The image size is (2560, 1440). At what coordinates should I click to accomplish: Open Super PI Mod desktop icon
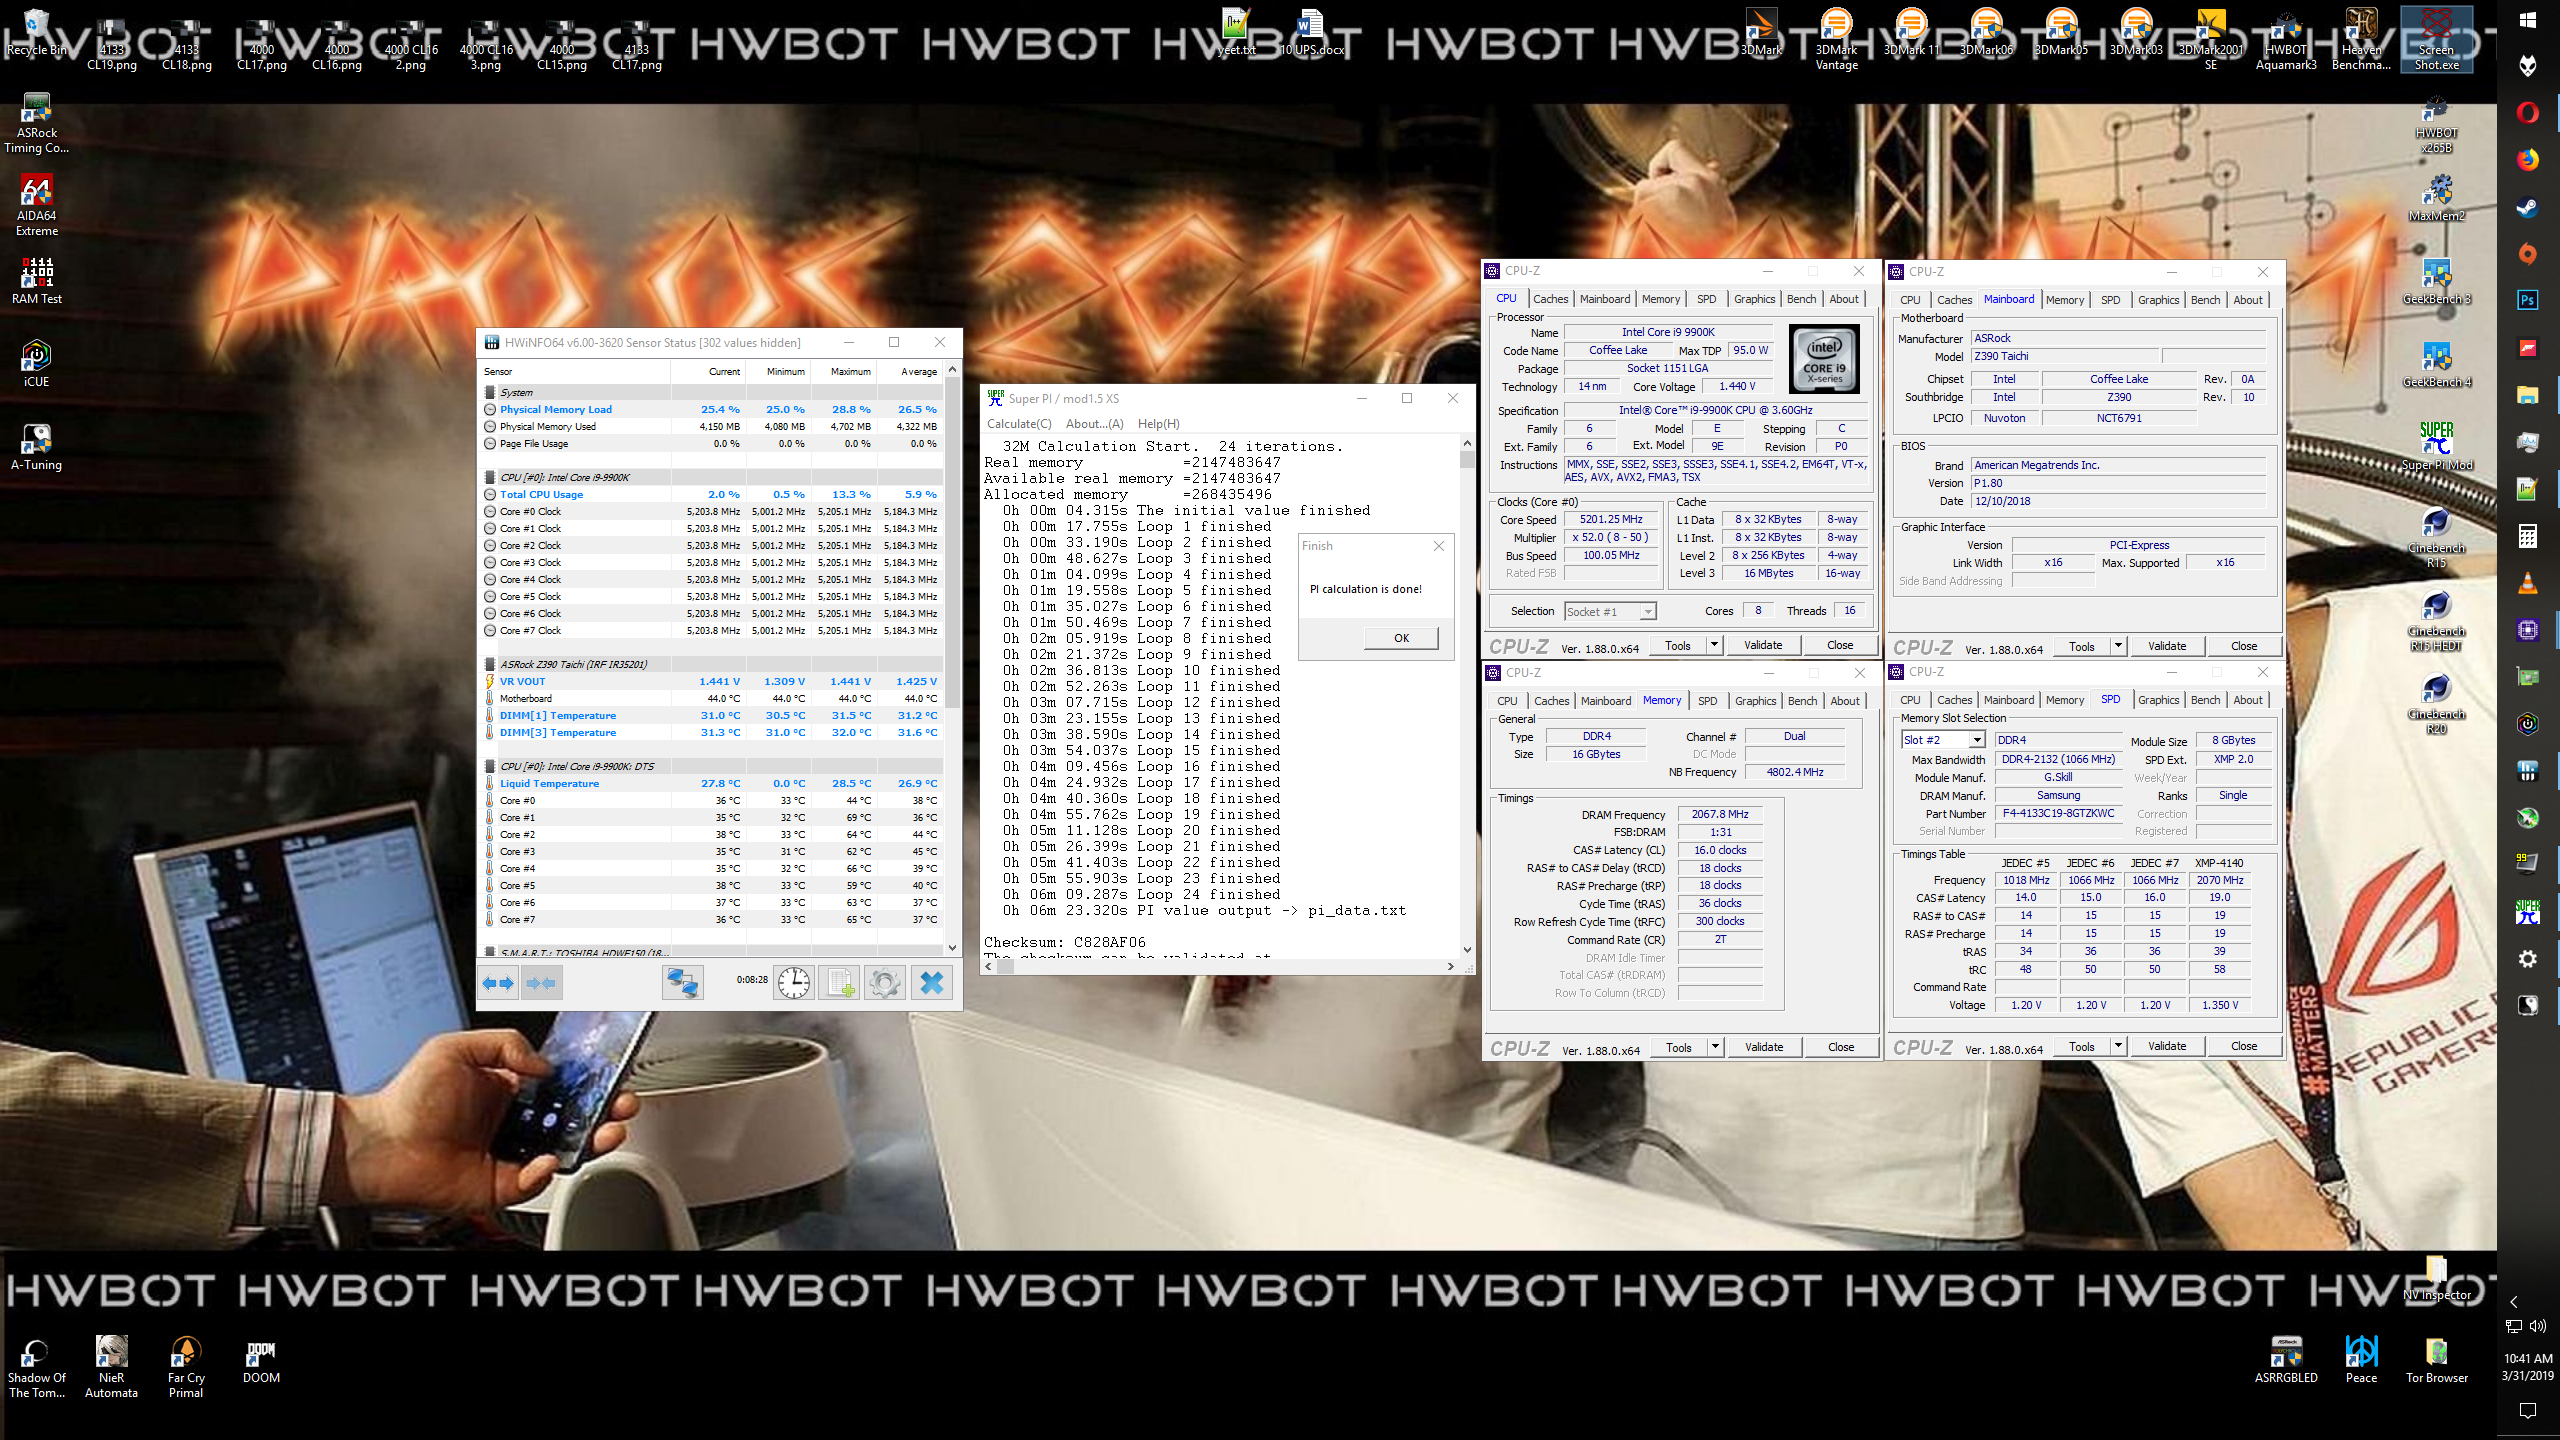[x=2436, y=447]
